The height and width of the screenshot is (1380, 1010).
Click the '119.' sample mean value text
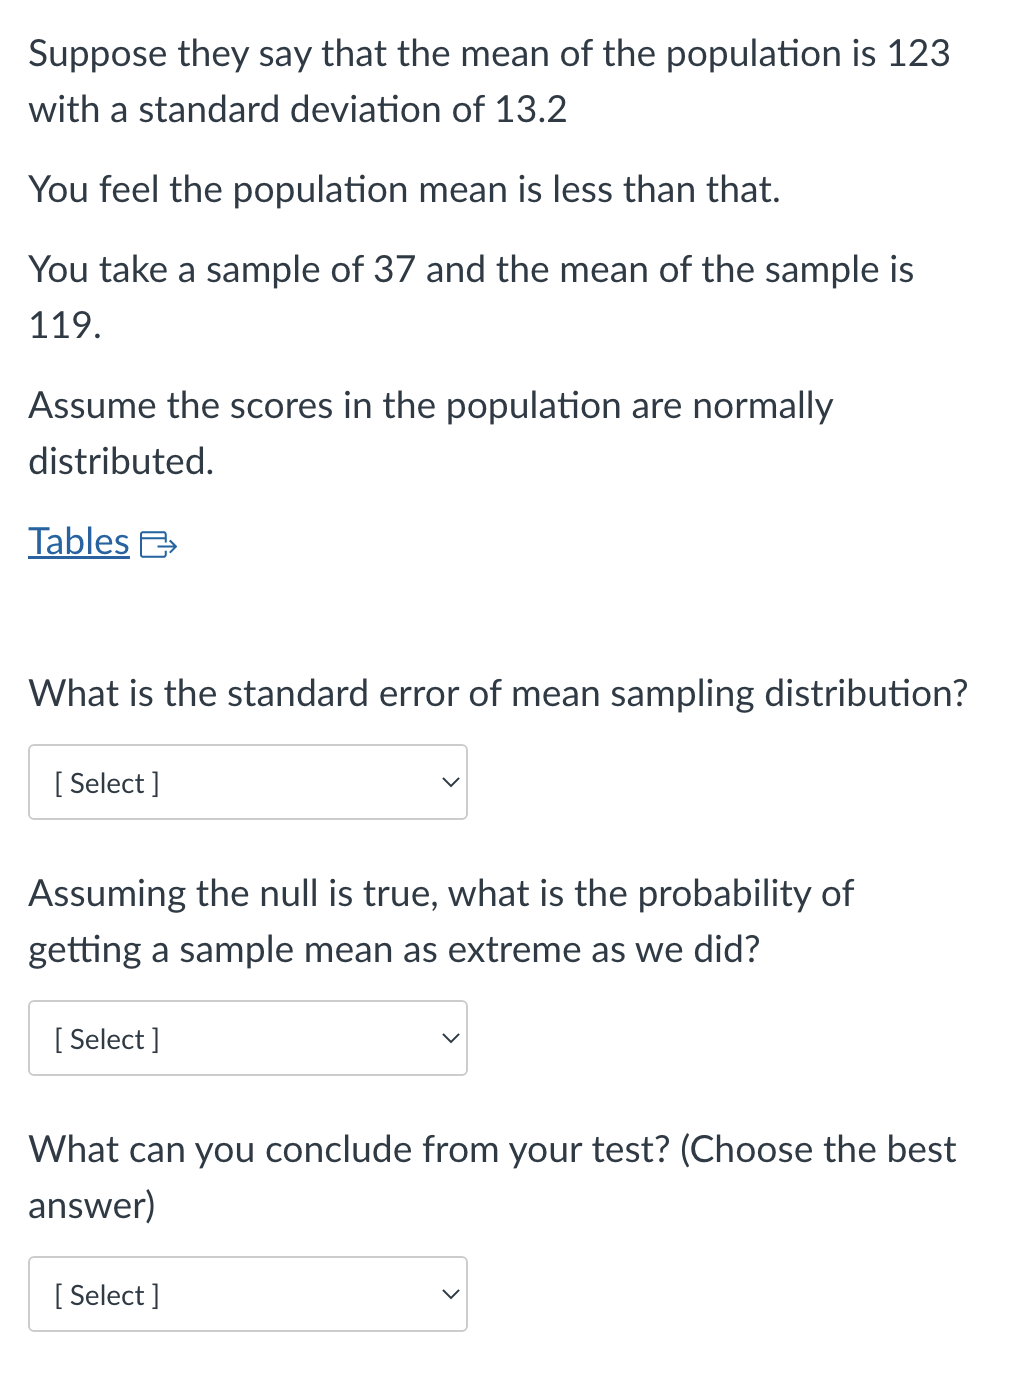pos(65,325)
